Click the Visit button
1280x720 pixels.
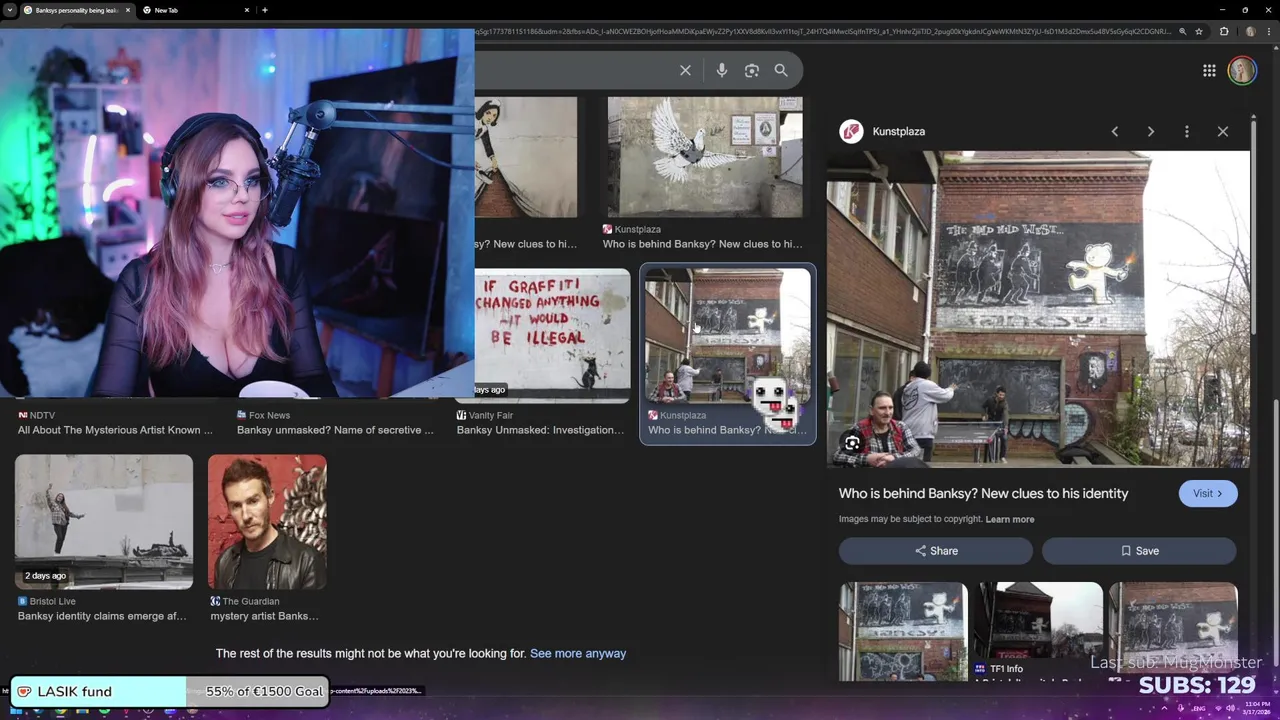[1208, 493]
